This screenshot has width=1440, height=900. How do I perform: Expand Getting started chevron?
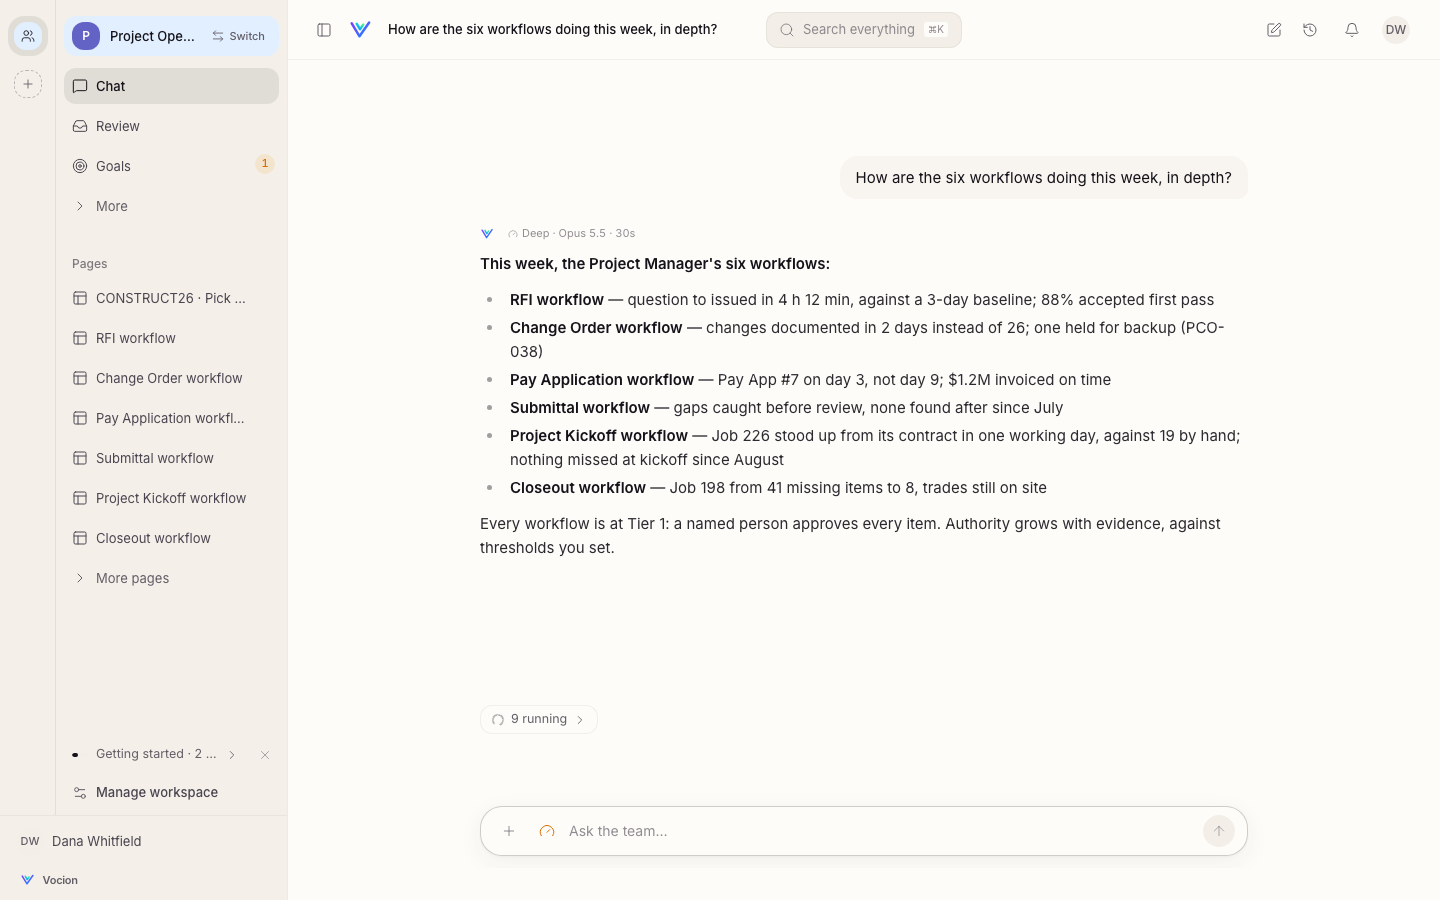[x=232, y=755]
